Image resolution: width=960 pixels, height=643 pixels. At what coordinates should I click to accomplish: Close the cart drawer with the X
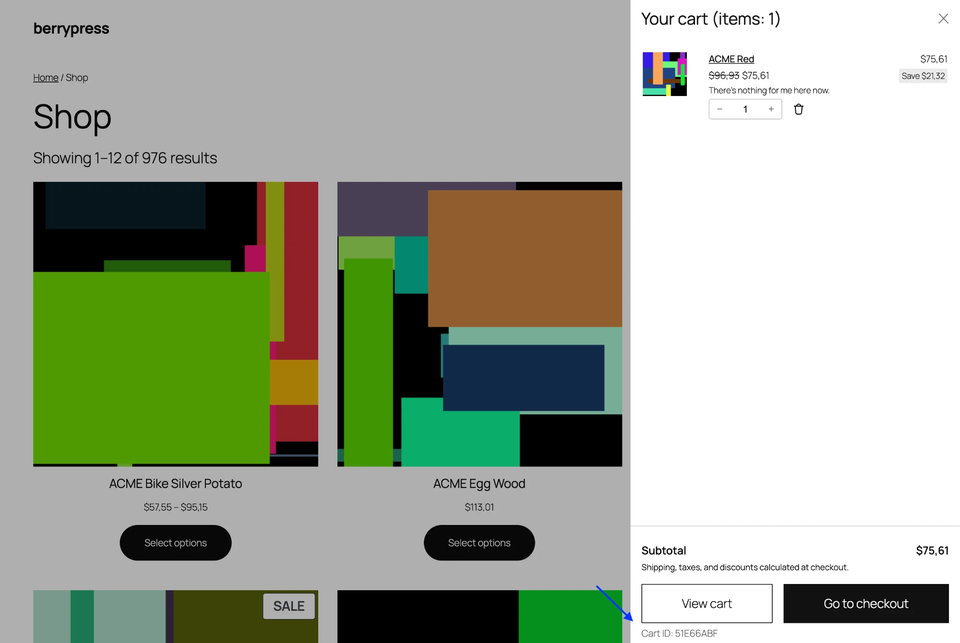click(x=943, y=19)
